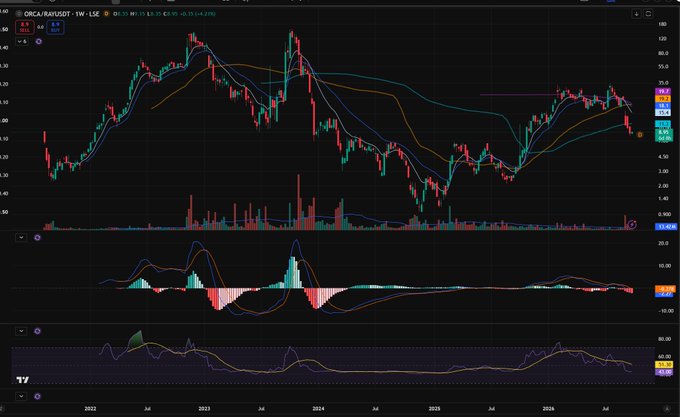Screen dimensions: 680x417
Task: Click the 3.00 price scale label
Action: coord(663,171)
